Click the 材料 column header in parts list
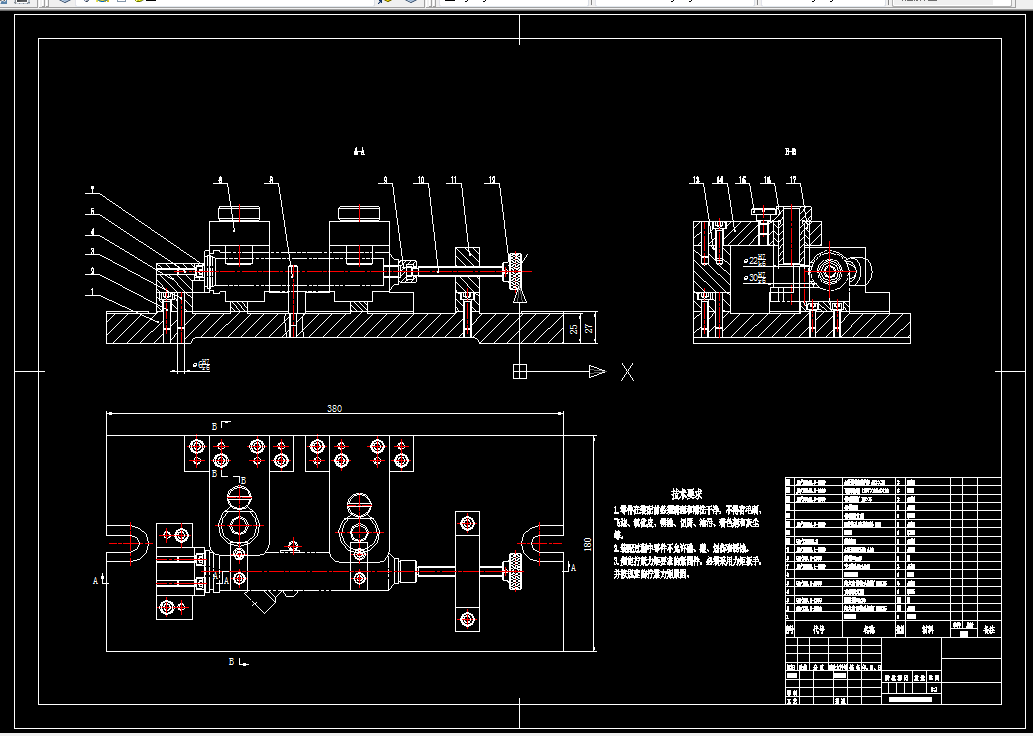The image size is (1033, 736). coord(928,630)
